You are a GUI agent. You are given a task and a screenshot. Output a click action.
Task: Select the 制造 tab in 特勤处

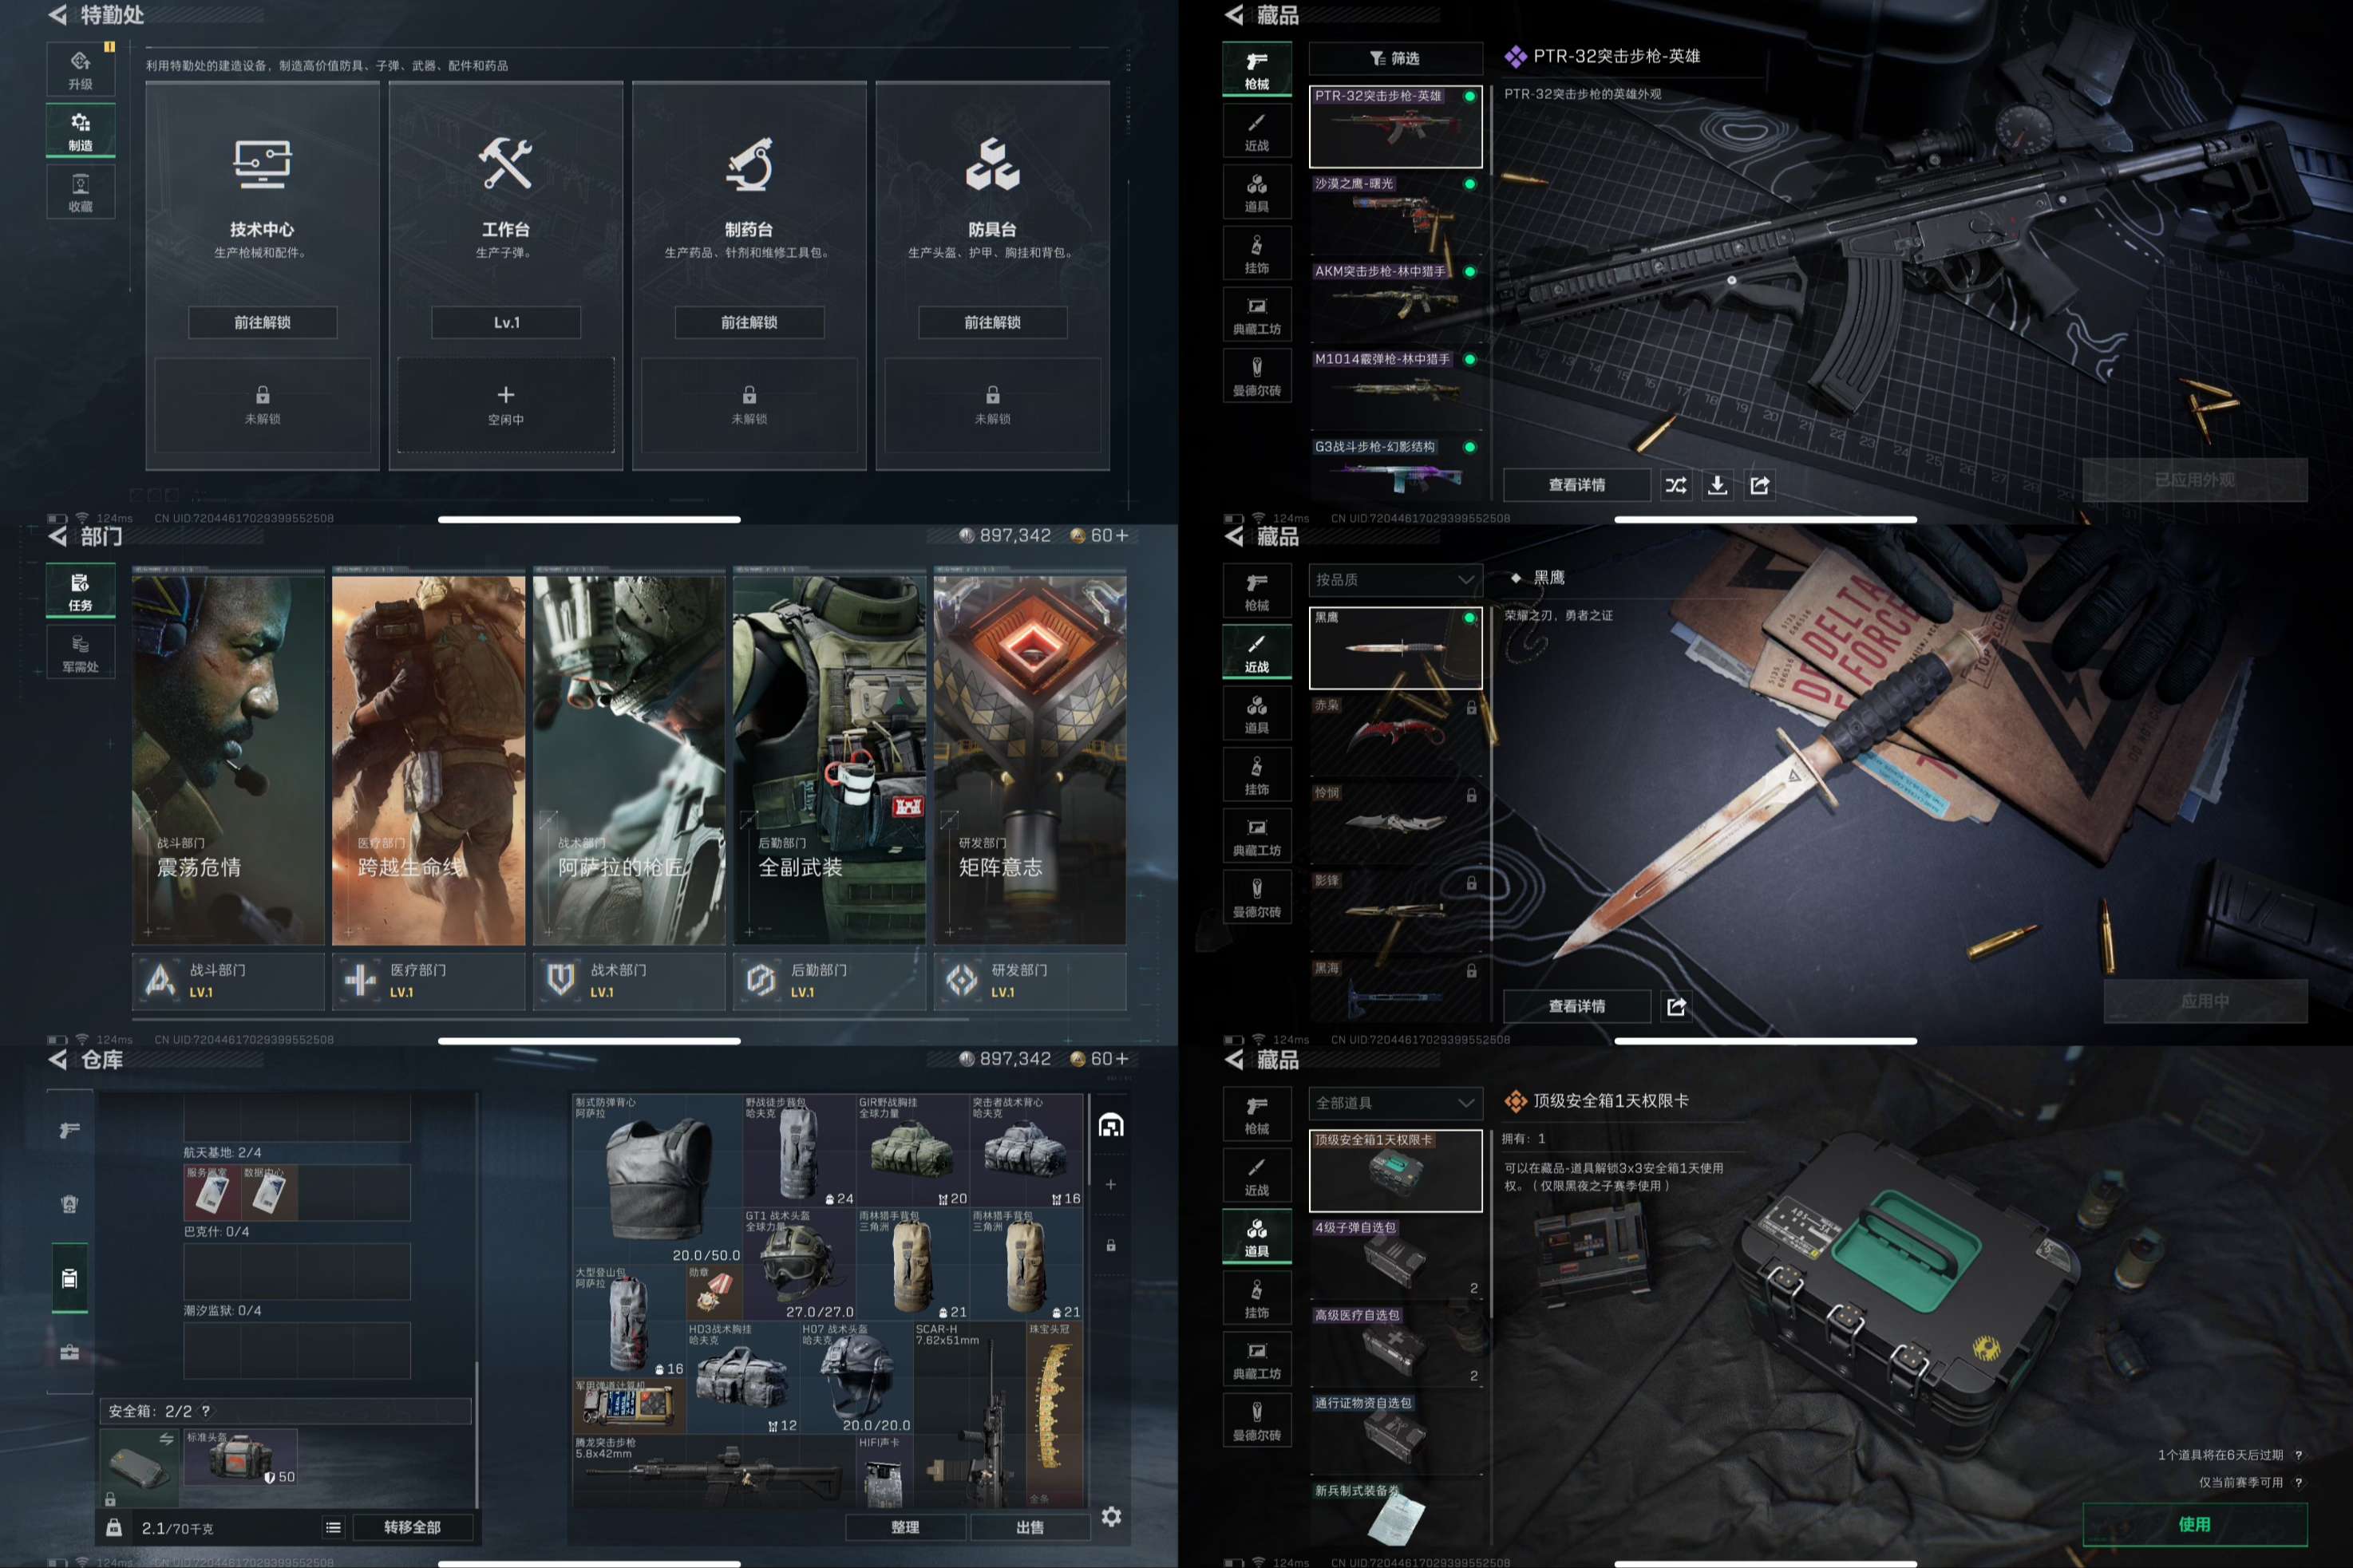[81, 131]
